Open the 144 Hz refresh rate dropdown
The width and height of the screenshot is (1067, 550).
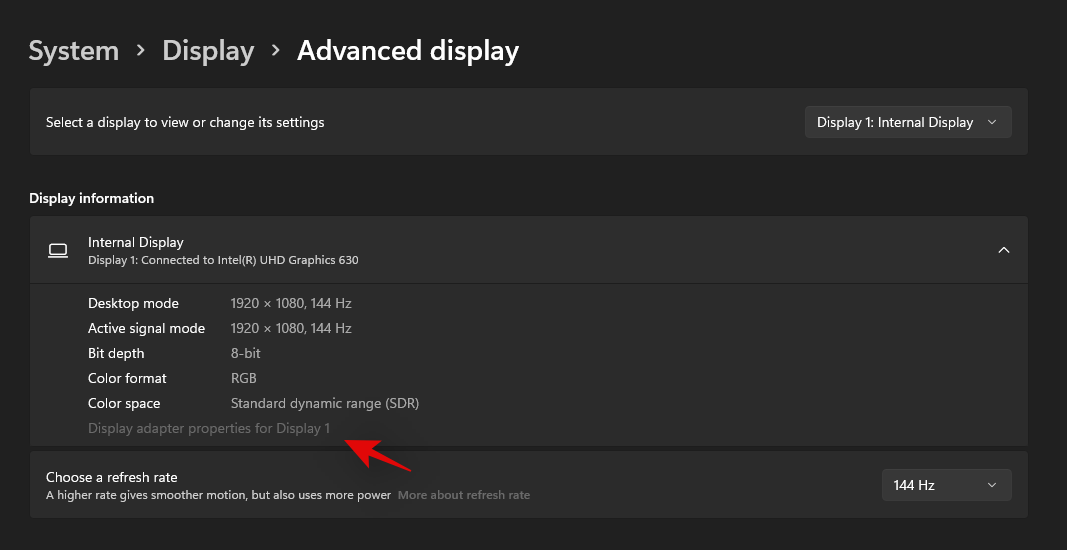[945, 485]
